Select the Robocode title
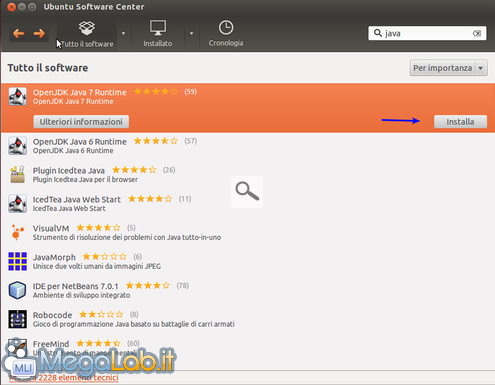Screen dimensions: 495x385 tap(52, 315)
